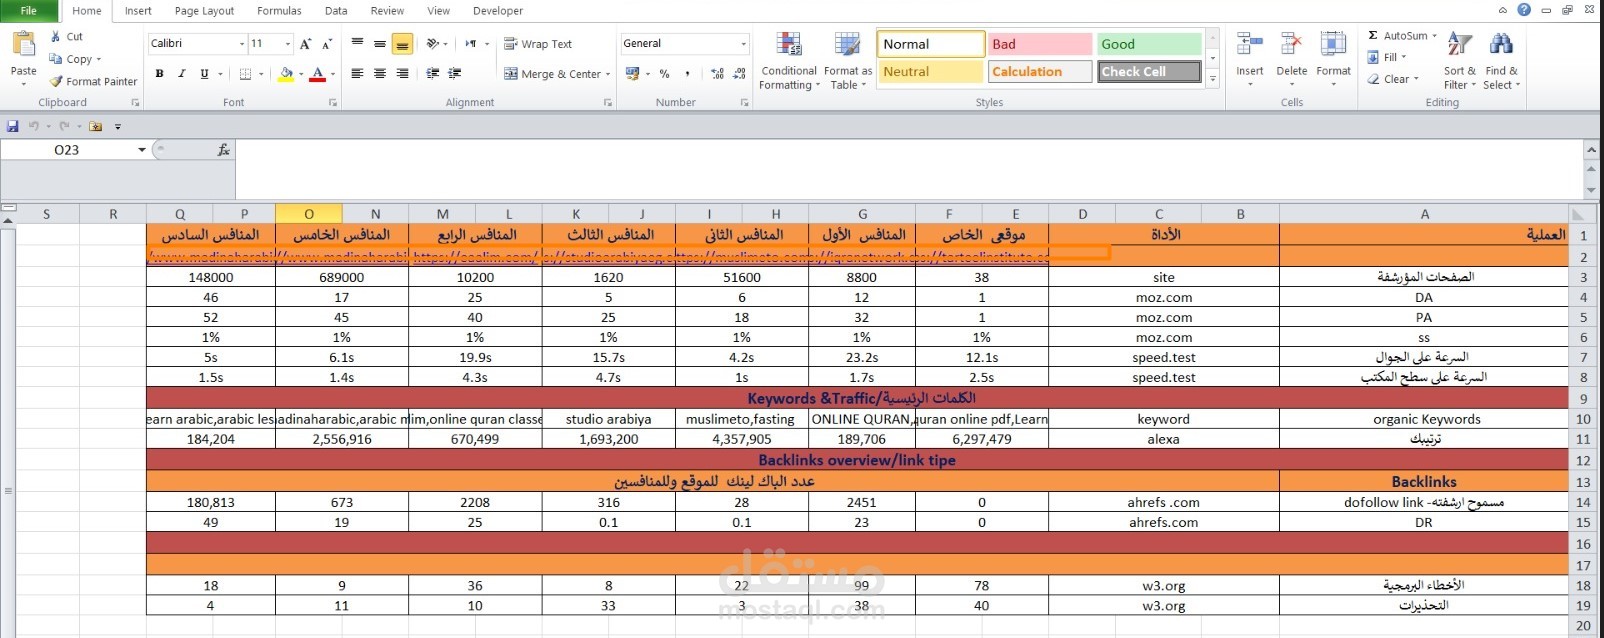The height and width of the screenshot is (638, 1604).
Task: Save workbook via quick access floppy icon
Action: (12, 126)
